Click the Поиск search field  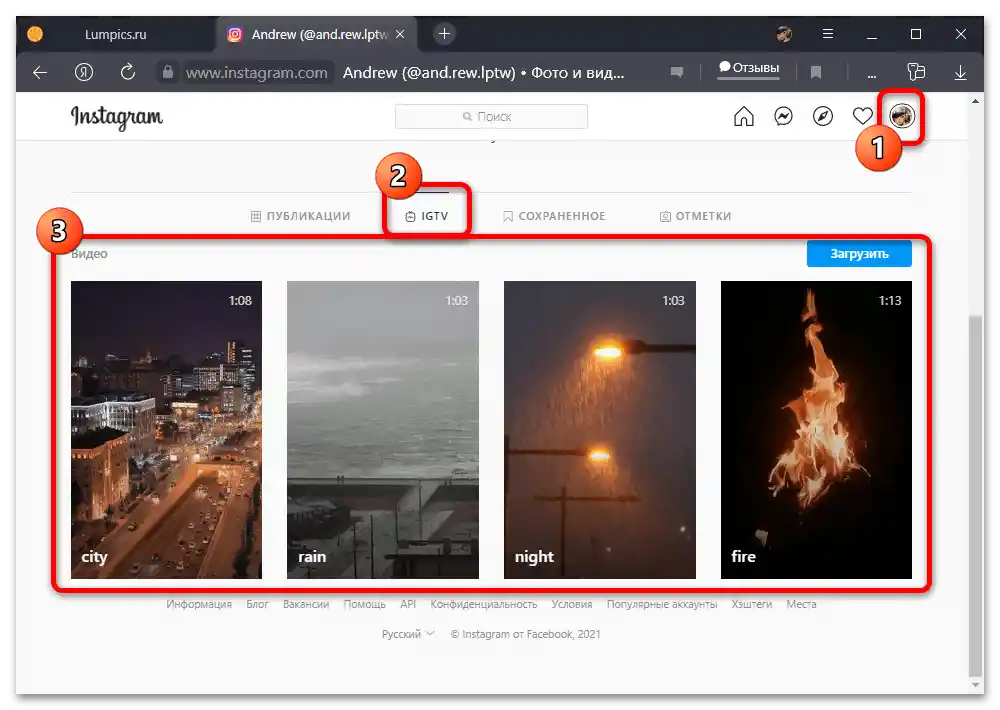click(x=491, y=116)
